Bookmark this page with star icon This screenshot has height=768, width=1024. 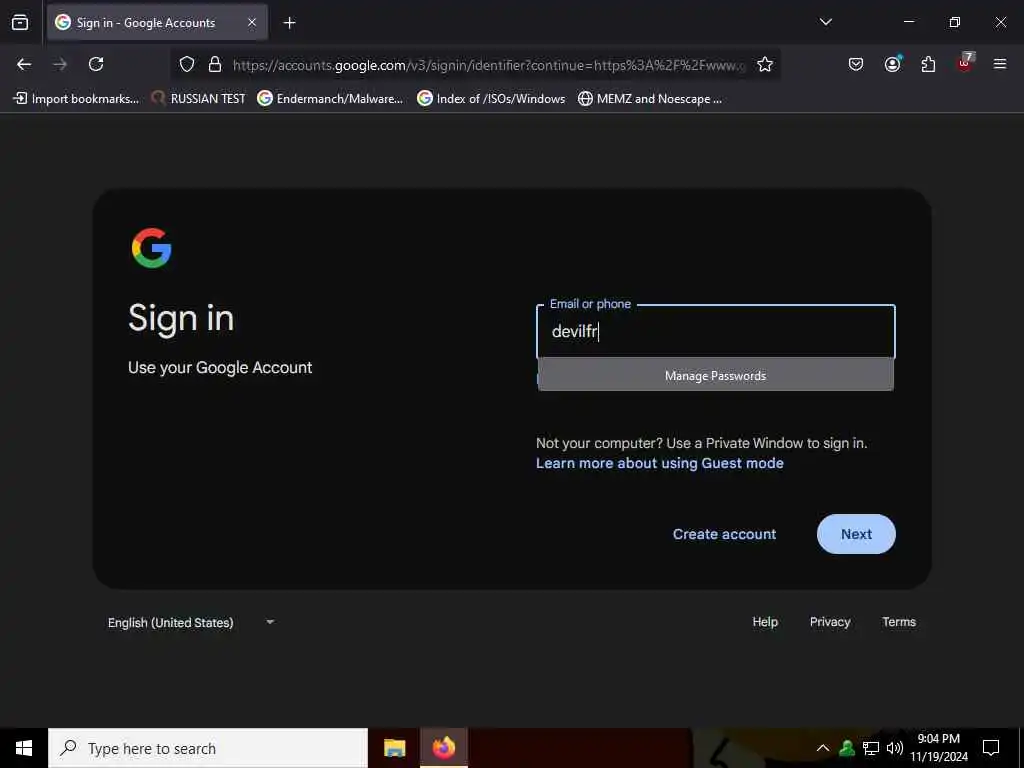[765, 65]
